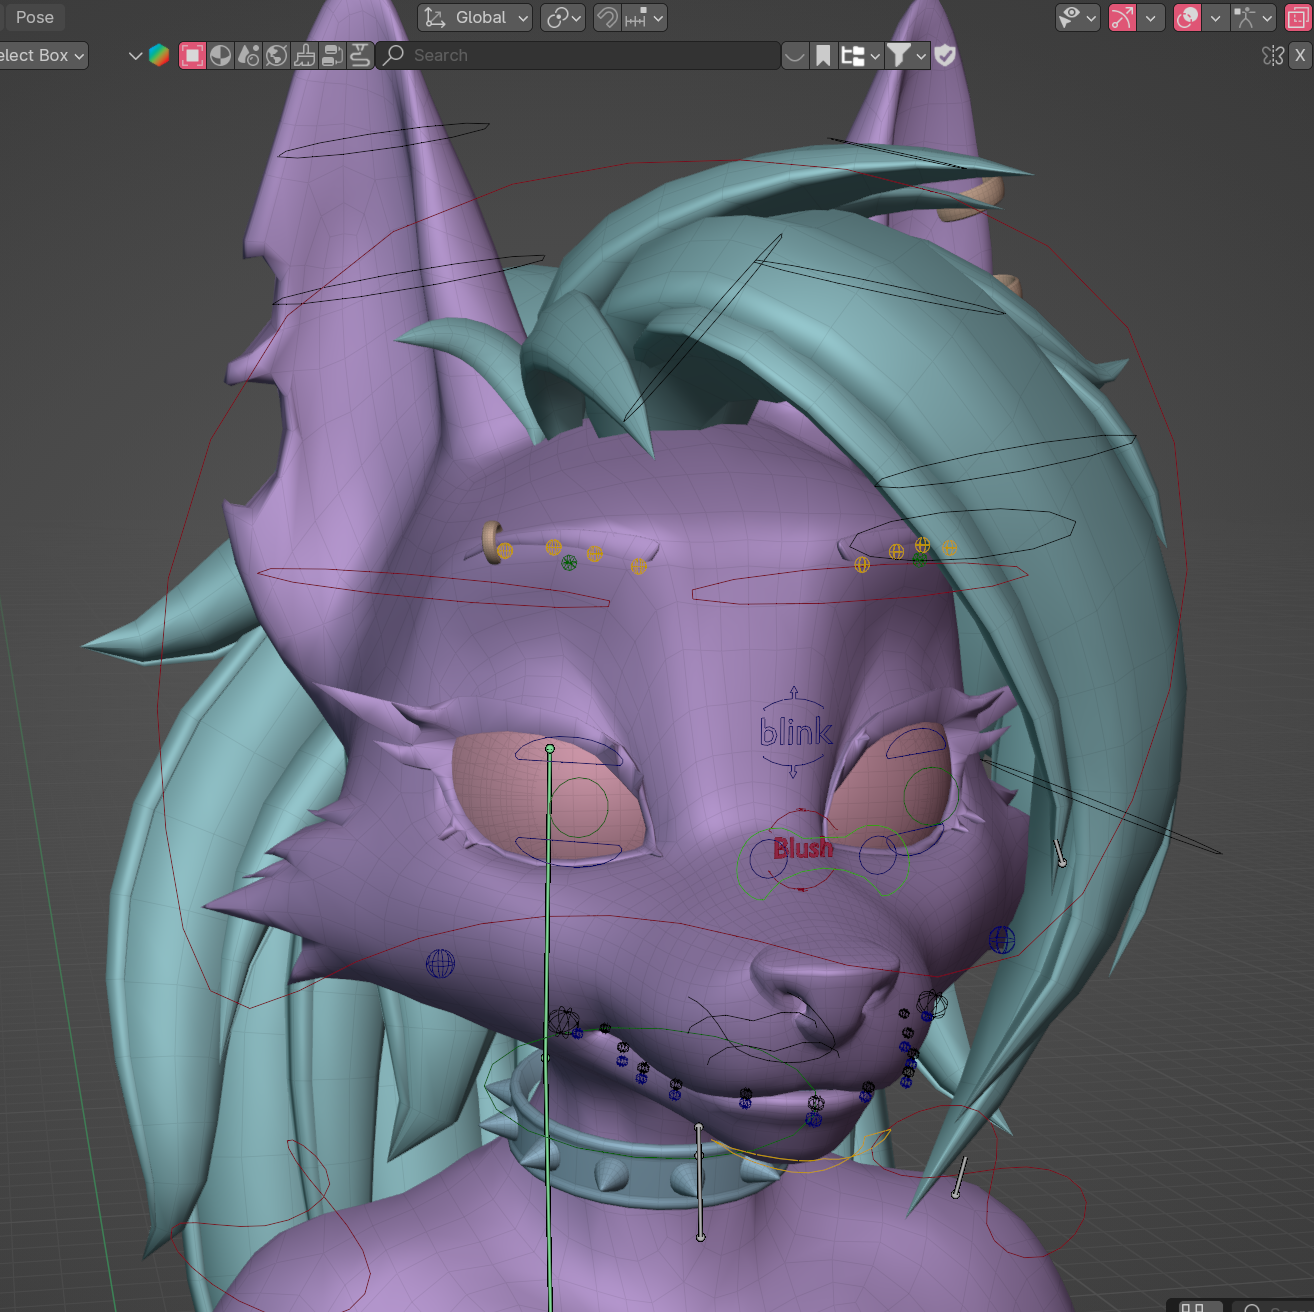Screen dimensions: 1314x1312
Task: Click the multicolored hexagon icon
Action: coord(159,56)
